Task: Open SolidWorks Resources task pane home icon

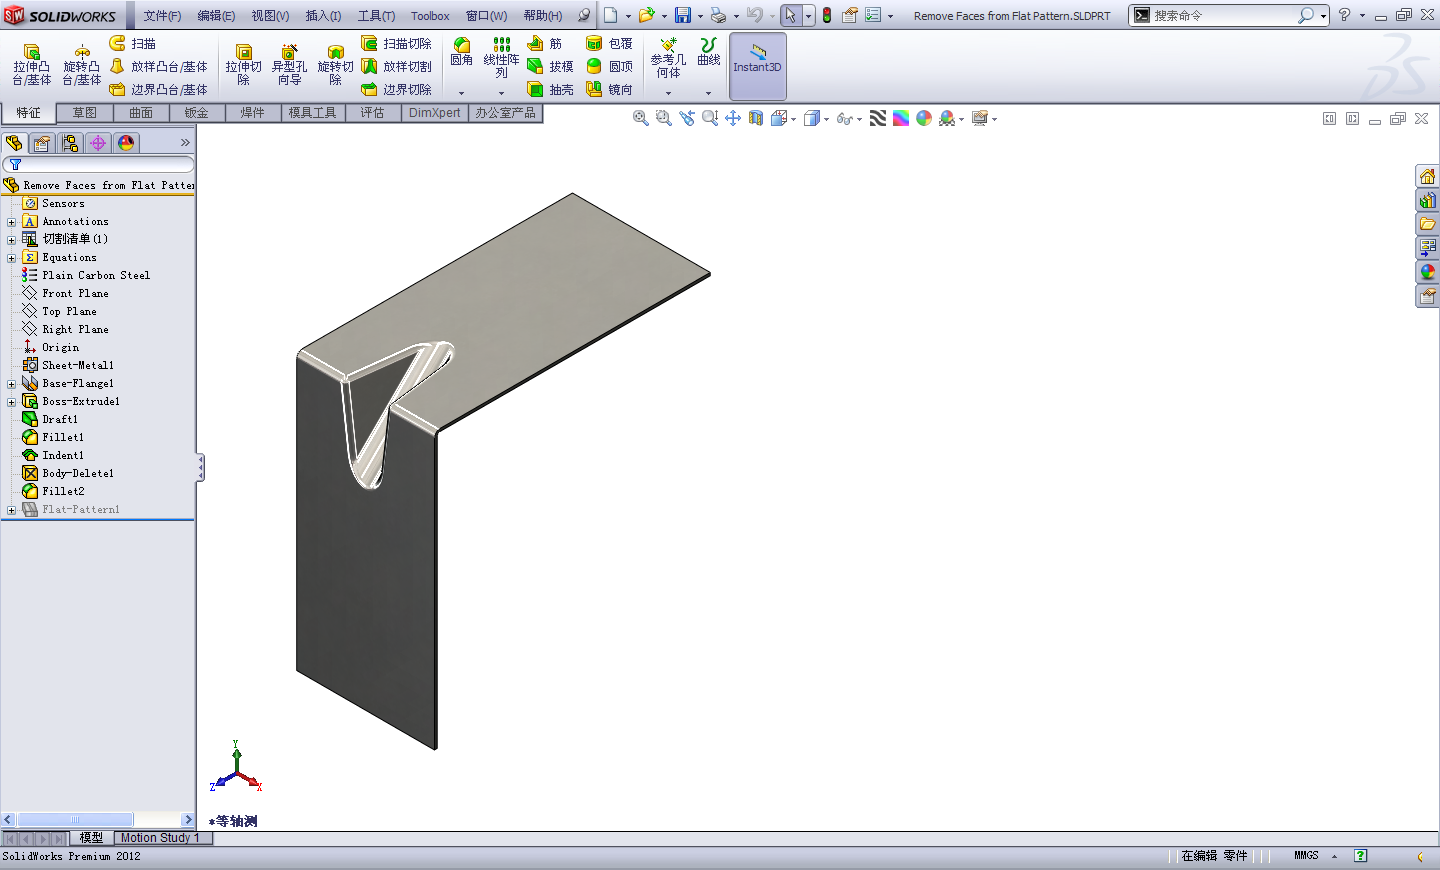Action: click(x=1427, y=176)
